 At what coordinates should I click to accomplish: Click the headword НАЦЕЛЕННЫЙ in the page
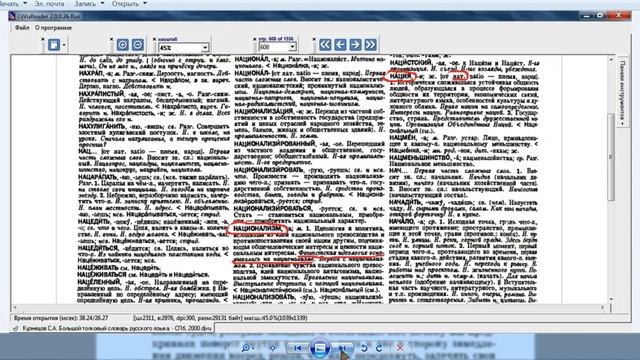99,282
